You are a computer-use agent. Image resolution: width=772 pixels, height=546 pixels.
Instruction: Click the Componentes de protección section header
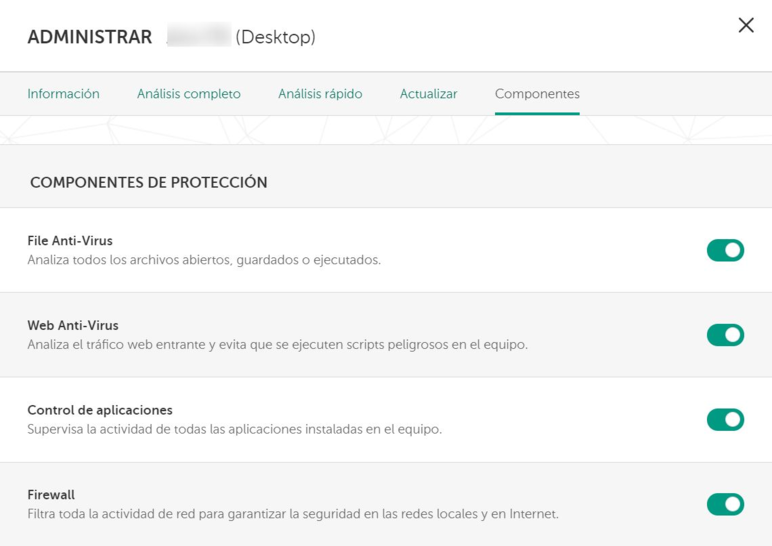[x=149, y=183]
